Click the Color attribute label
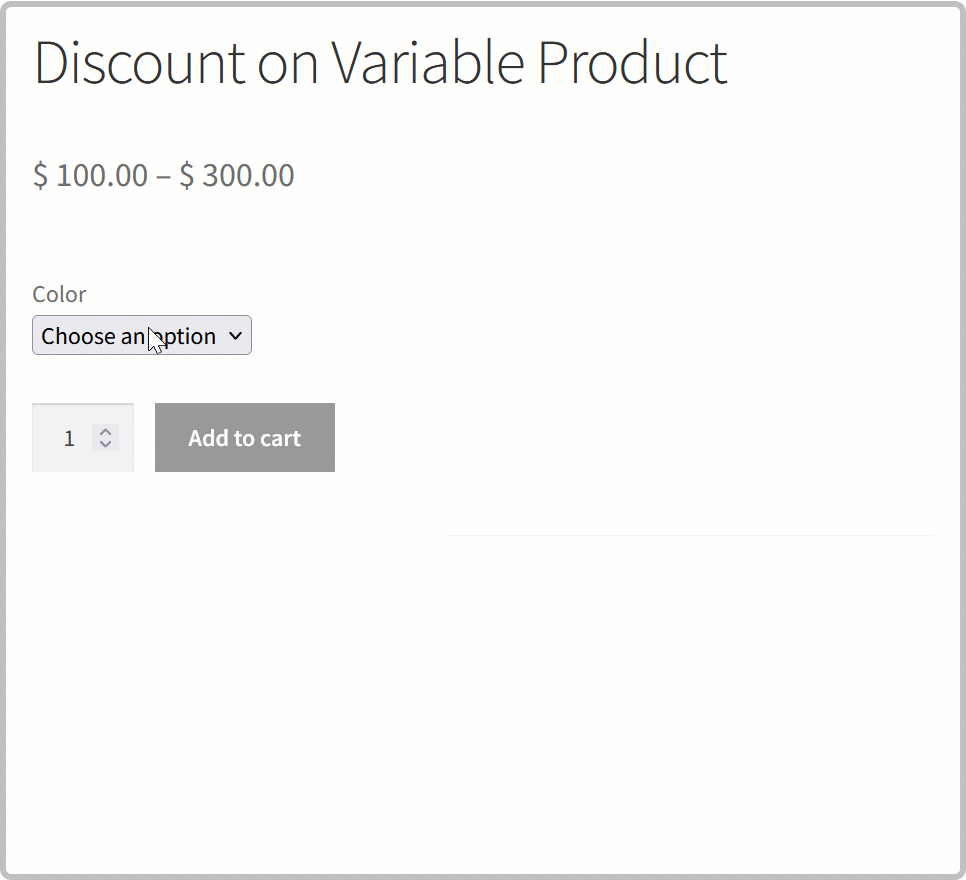 pos(59,294)
